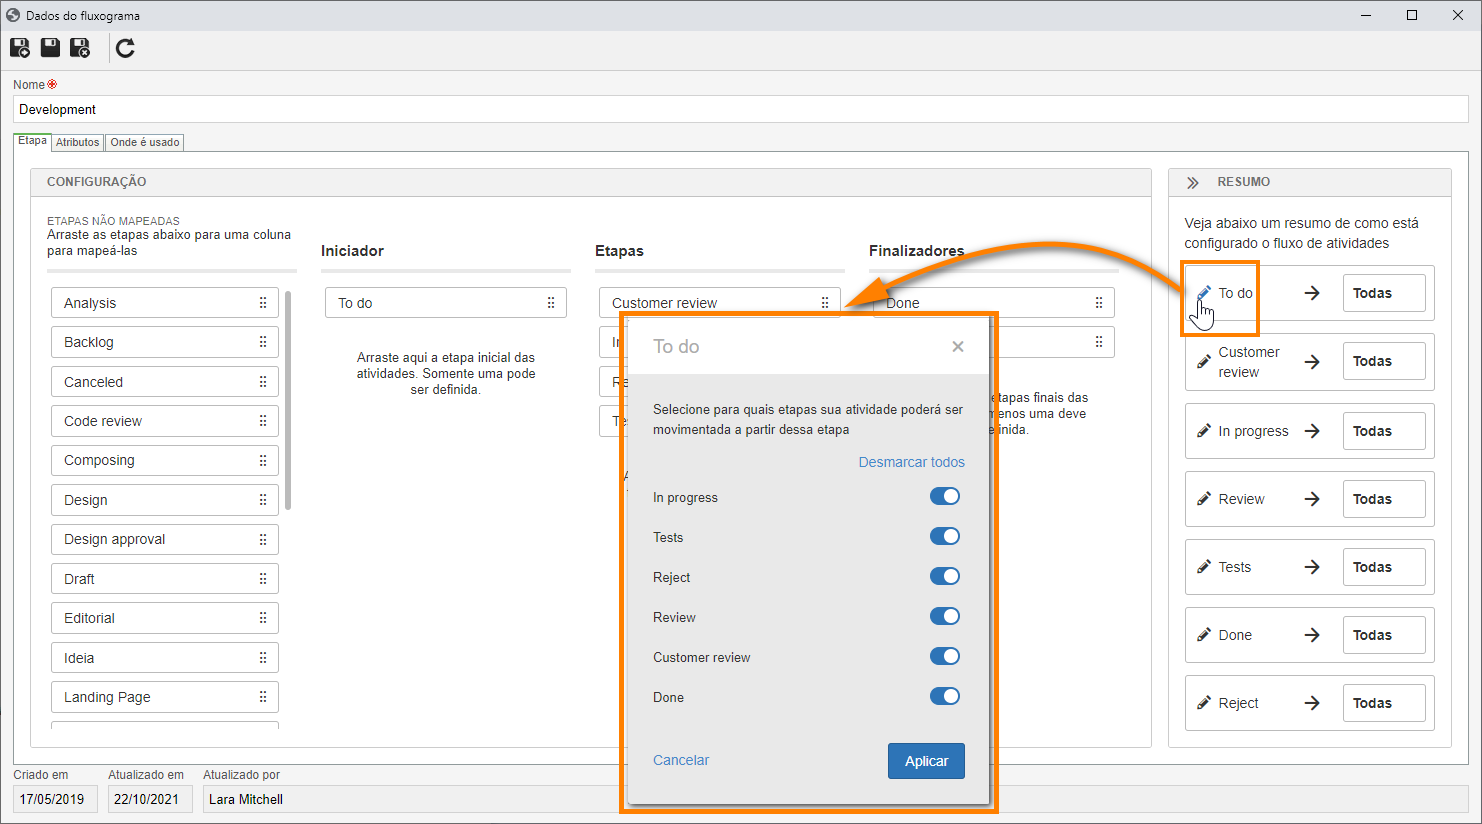Click Todas box for Tests row
This screenshot has width=1482, height=824.
1384,567
